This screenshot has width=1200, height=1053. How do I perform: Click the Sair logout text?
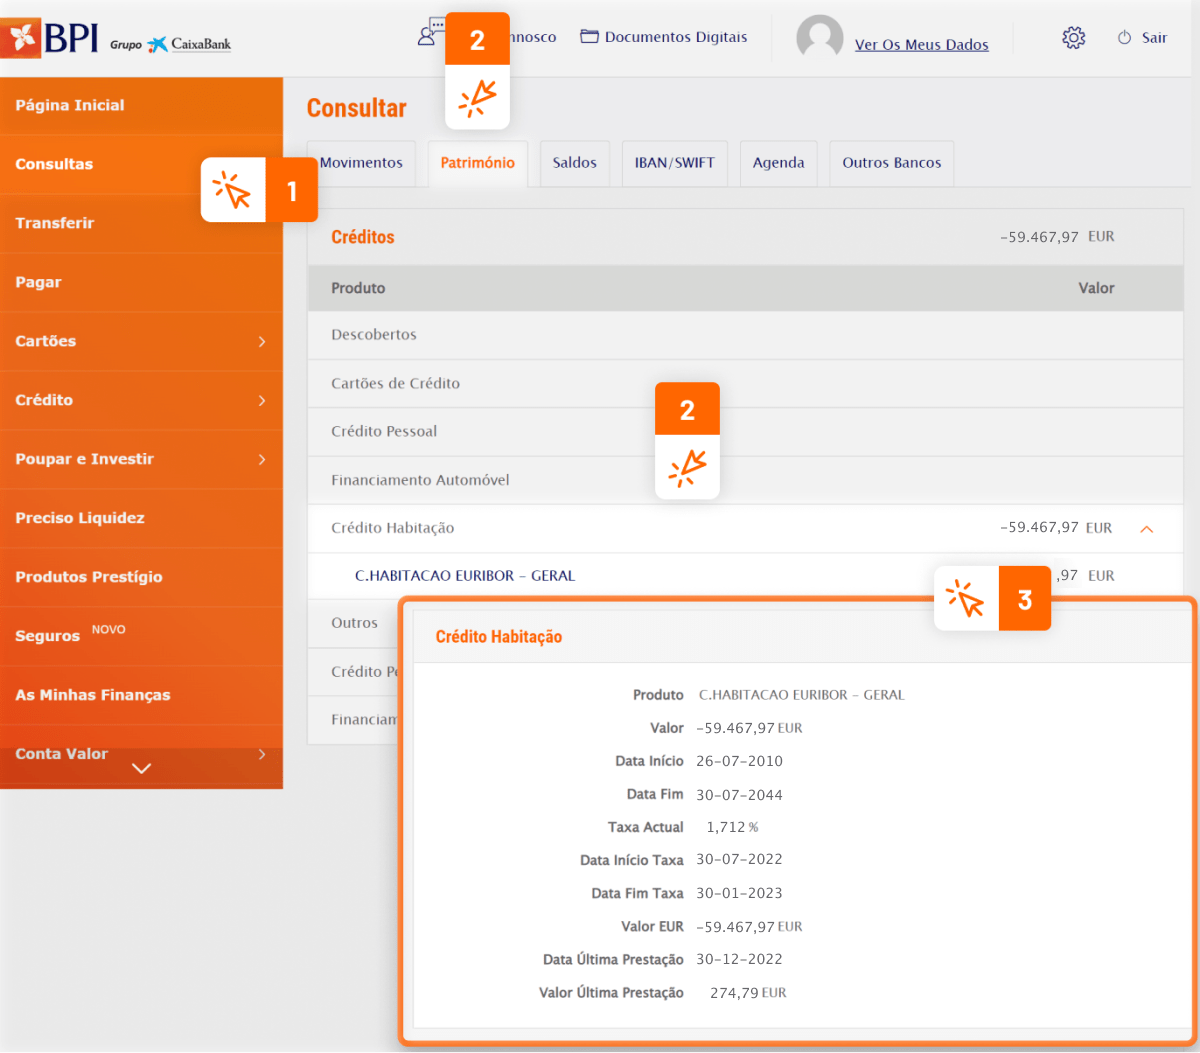click(x=1154, y=38)
